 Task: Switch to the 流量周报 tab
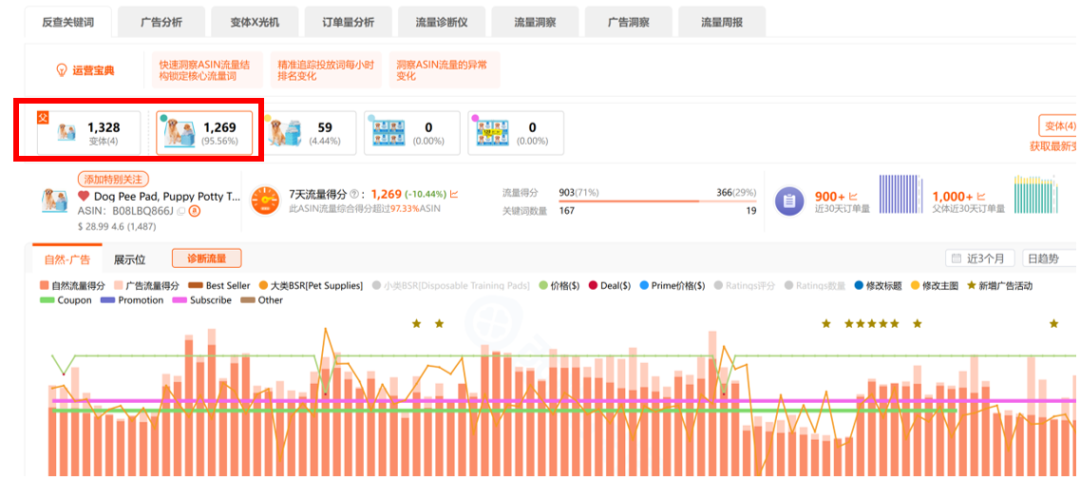pos(722,21)
